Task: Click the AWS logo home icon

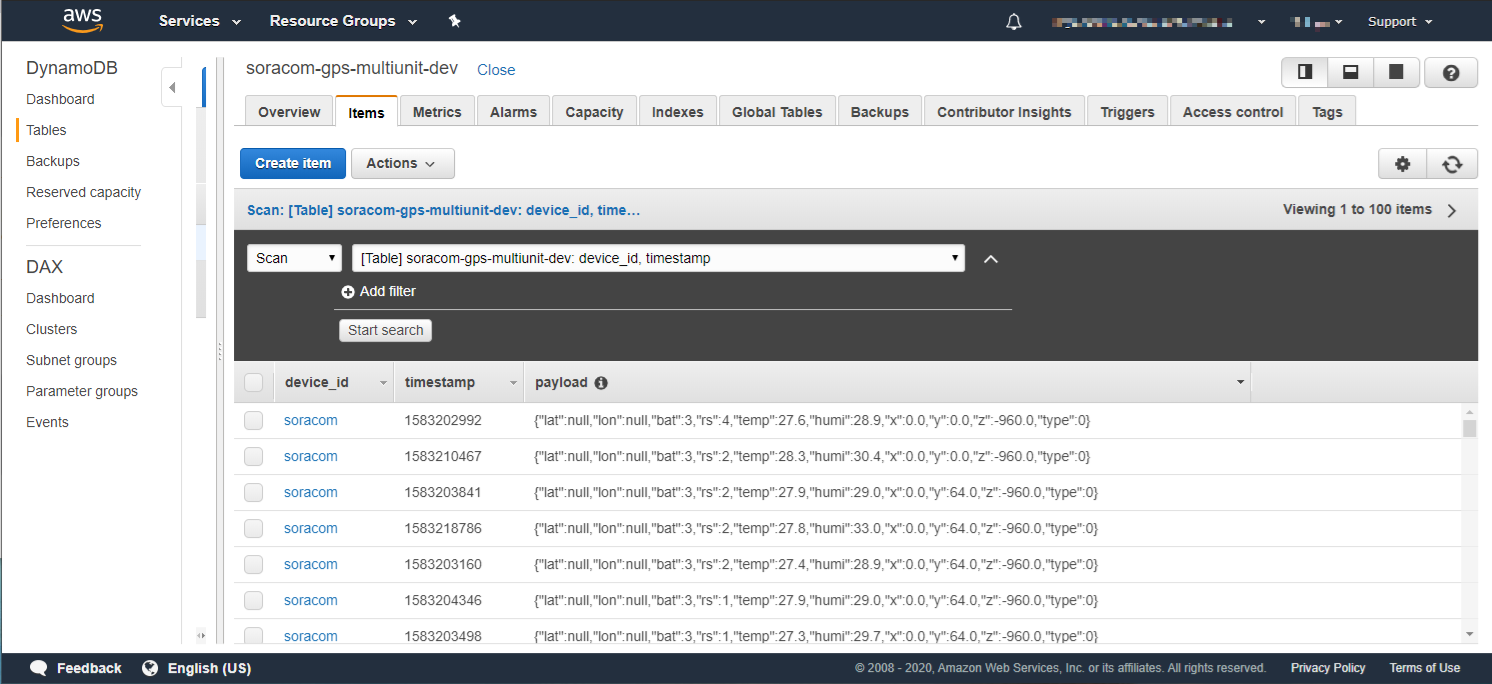Action: [x=82, y=20]
